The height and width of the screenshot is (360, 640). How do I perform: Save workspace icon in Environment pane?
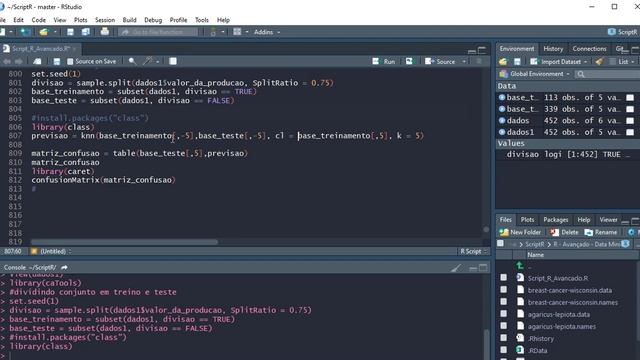tap(517, 62)
